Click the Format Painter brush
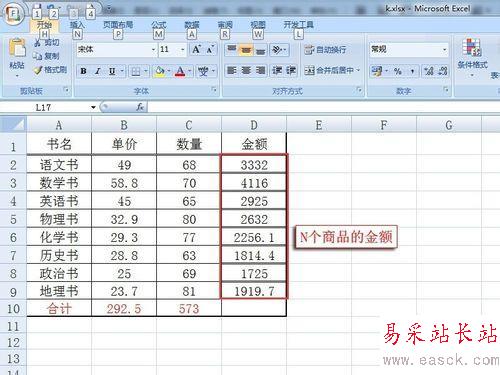The width and height of the screenshot is (500, 375). coord(38,70)
